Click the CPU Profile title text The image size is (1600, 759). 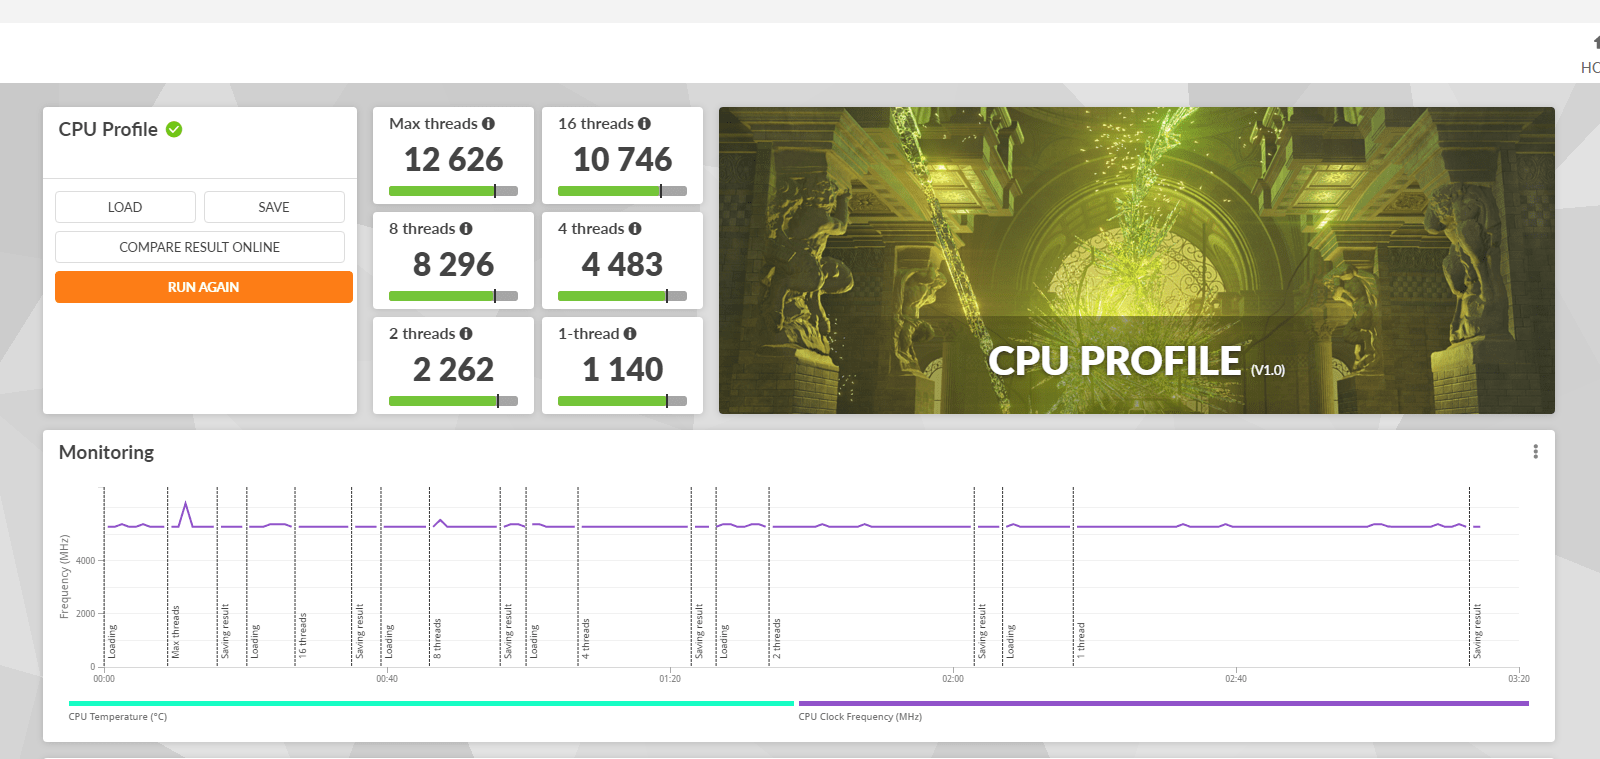(108, 129)
